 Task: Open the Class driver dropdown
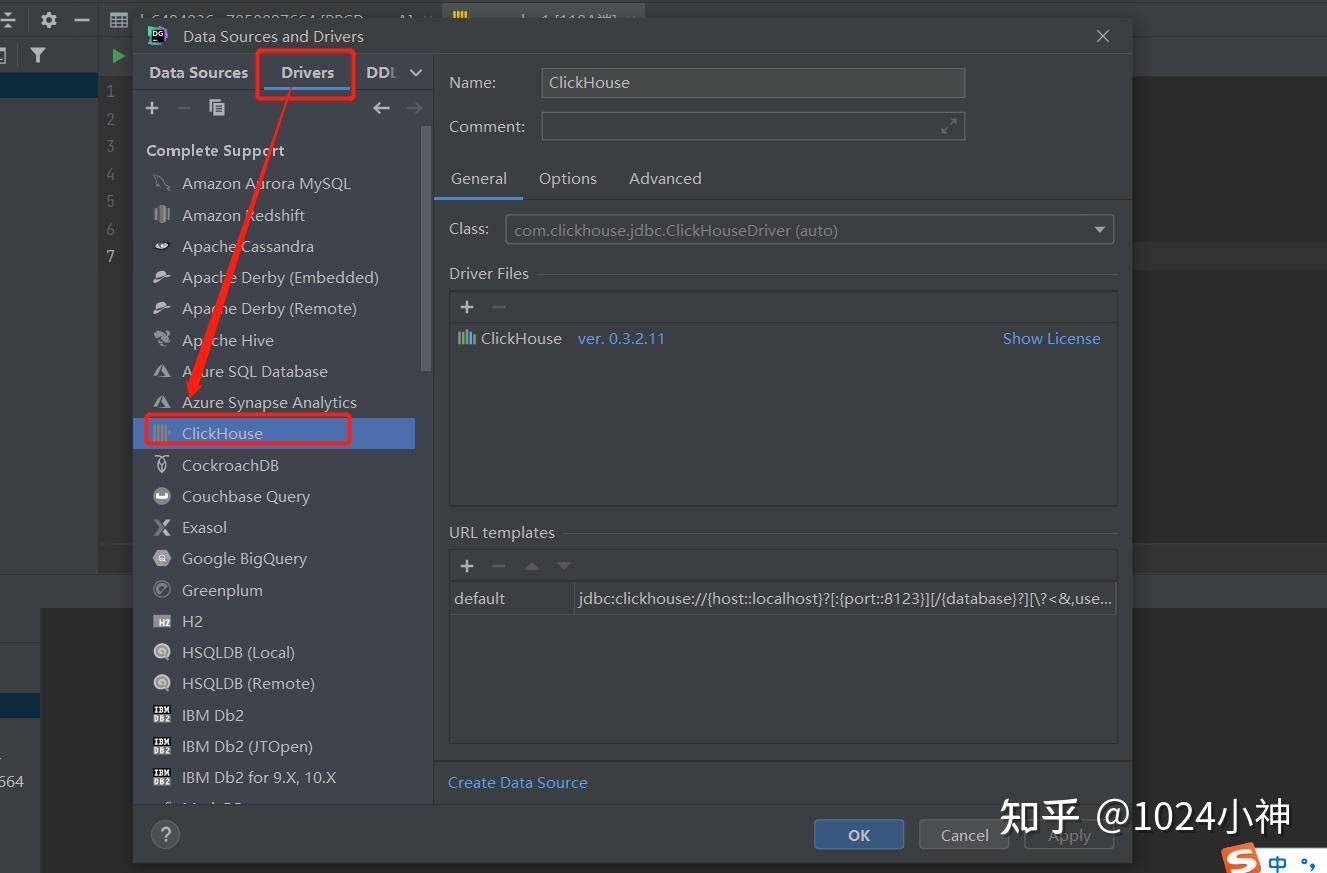1097,229
